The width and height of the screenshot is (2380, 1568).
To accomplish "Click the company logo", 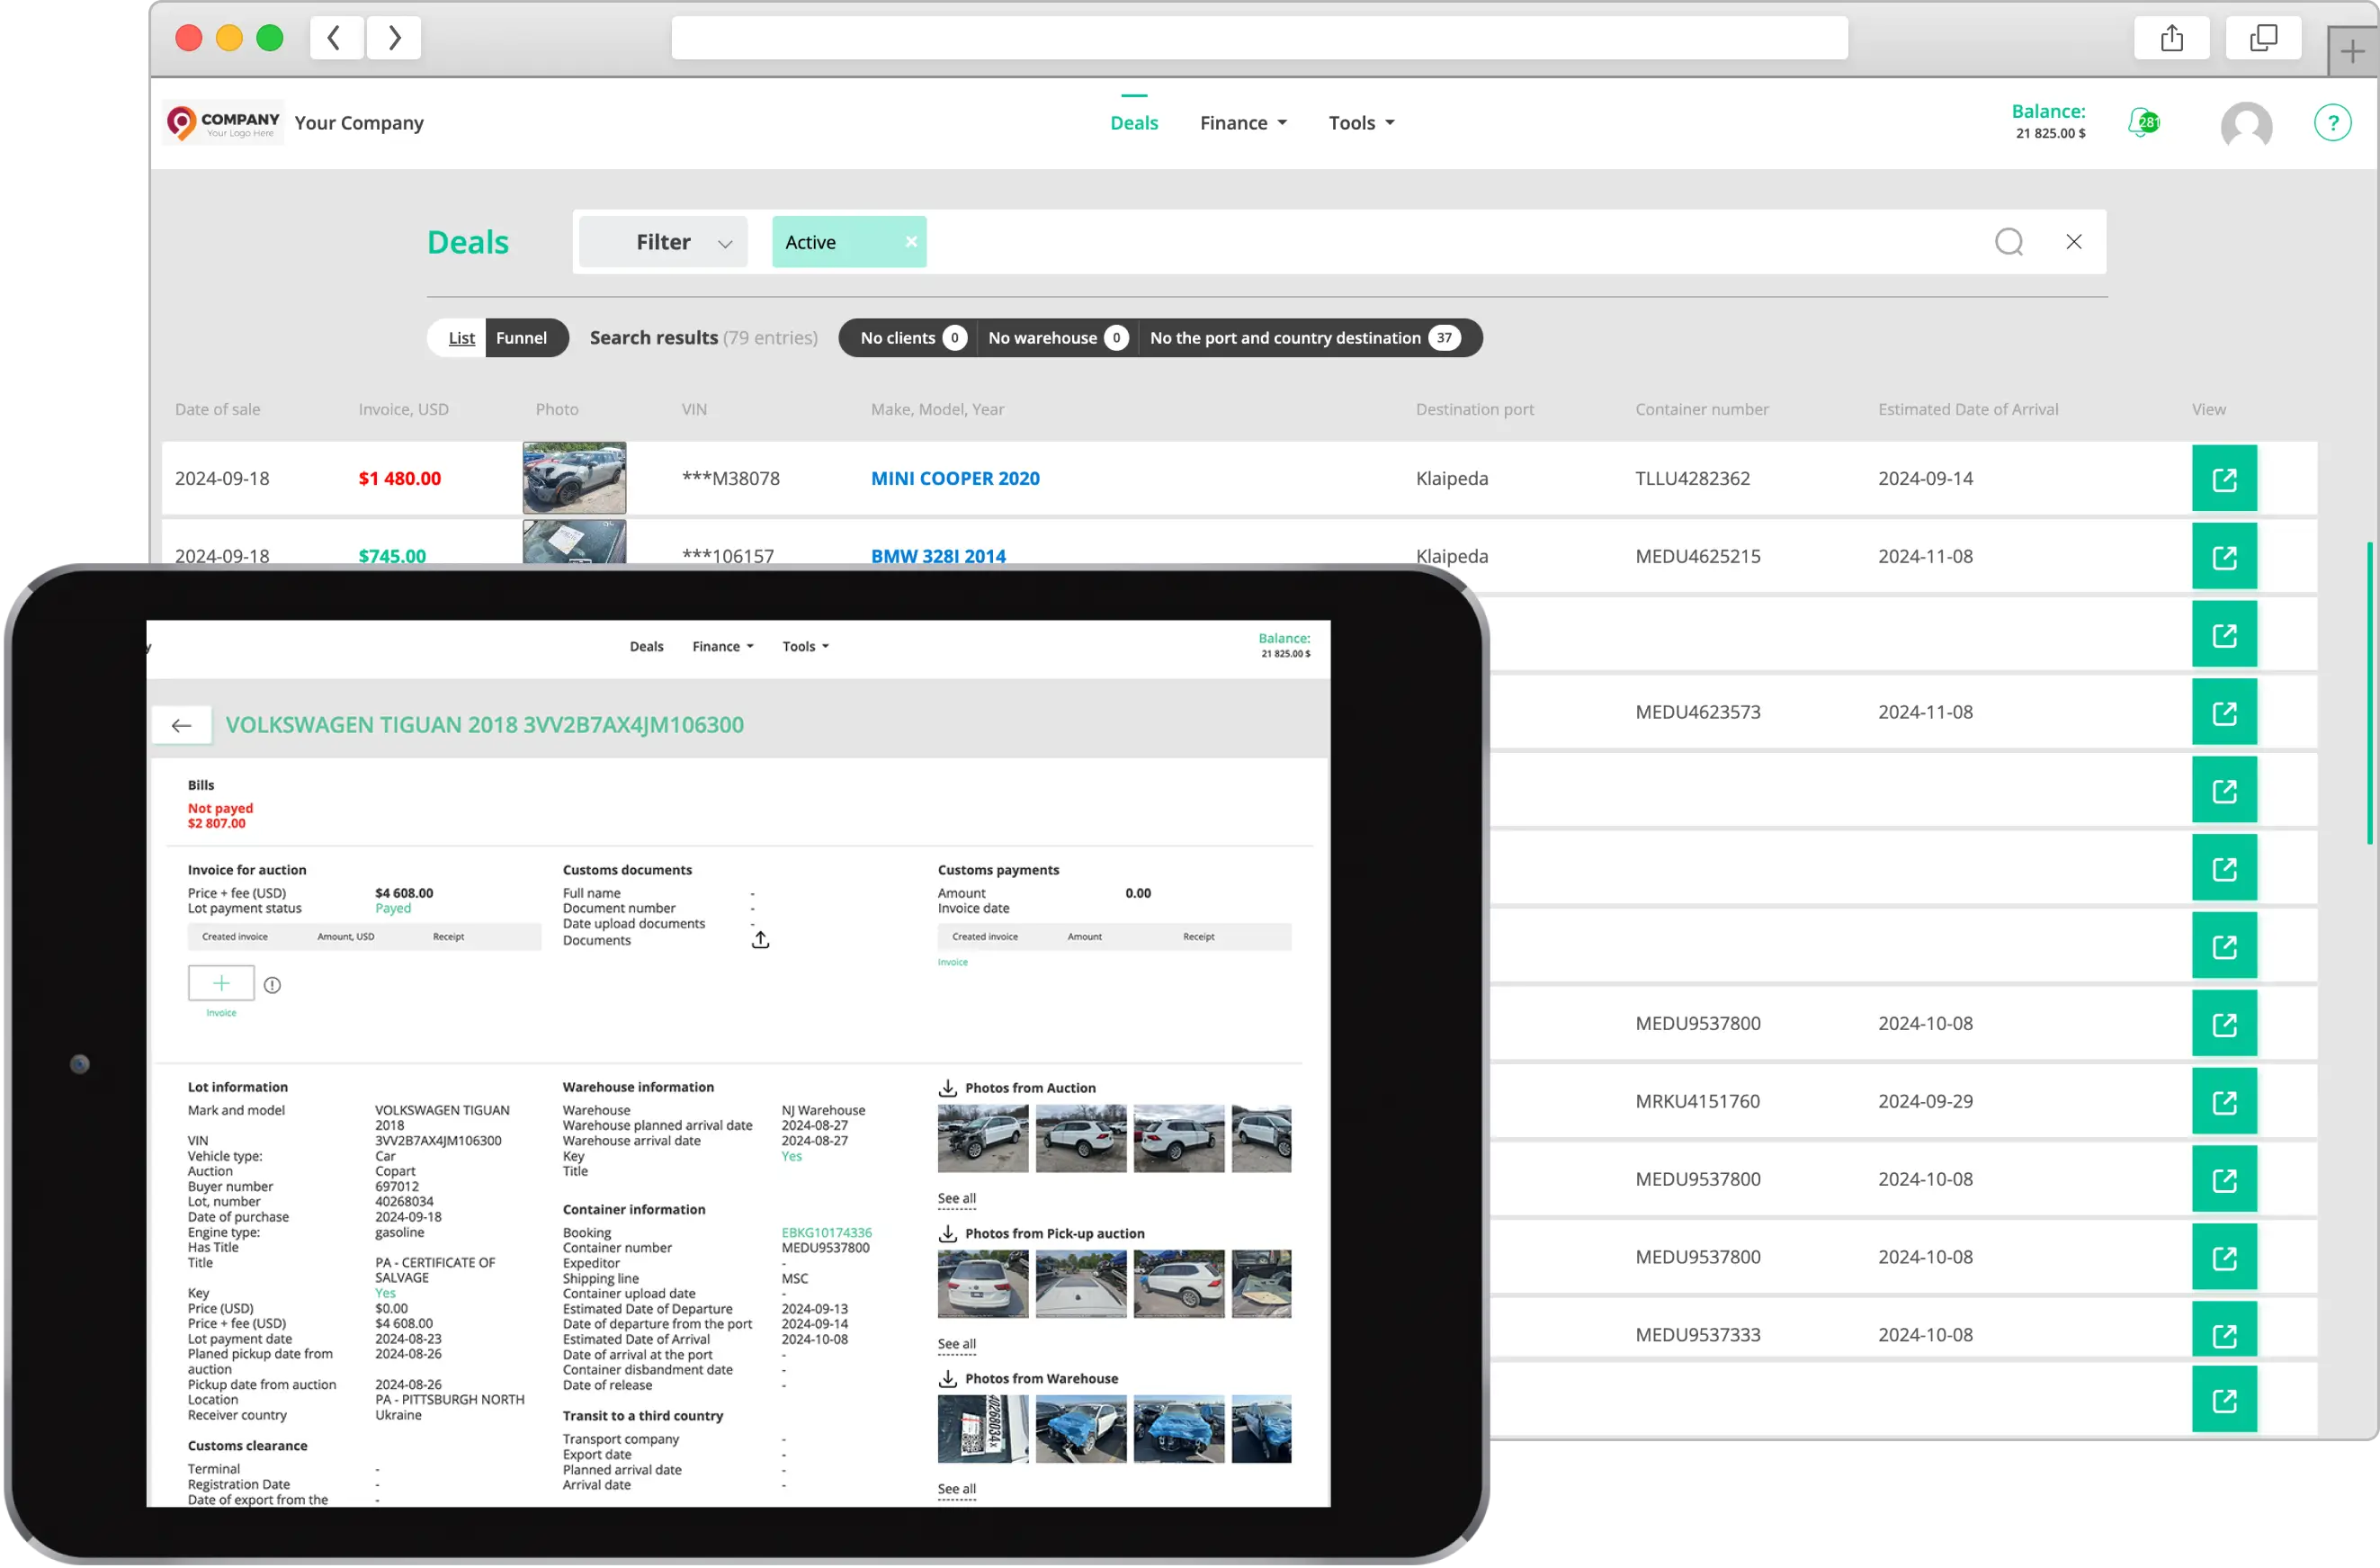I will click(x=223, y=123).
